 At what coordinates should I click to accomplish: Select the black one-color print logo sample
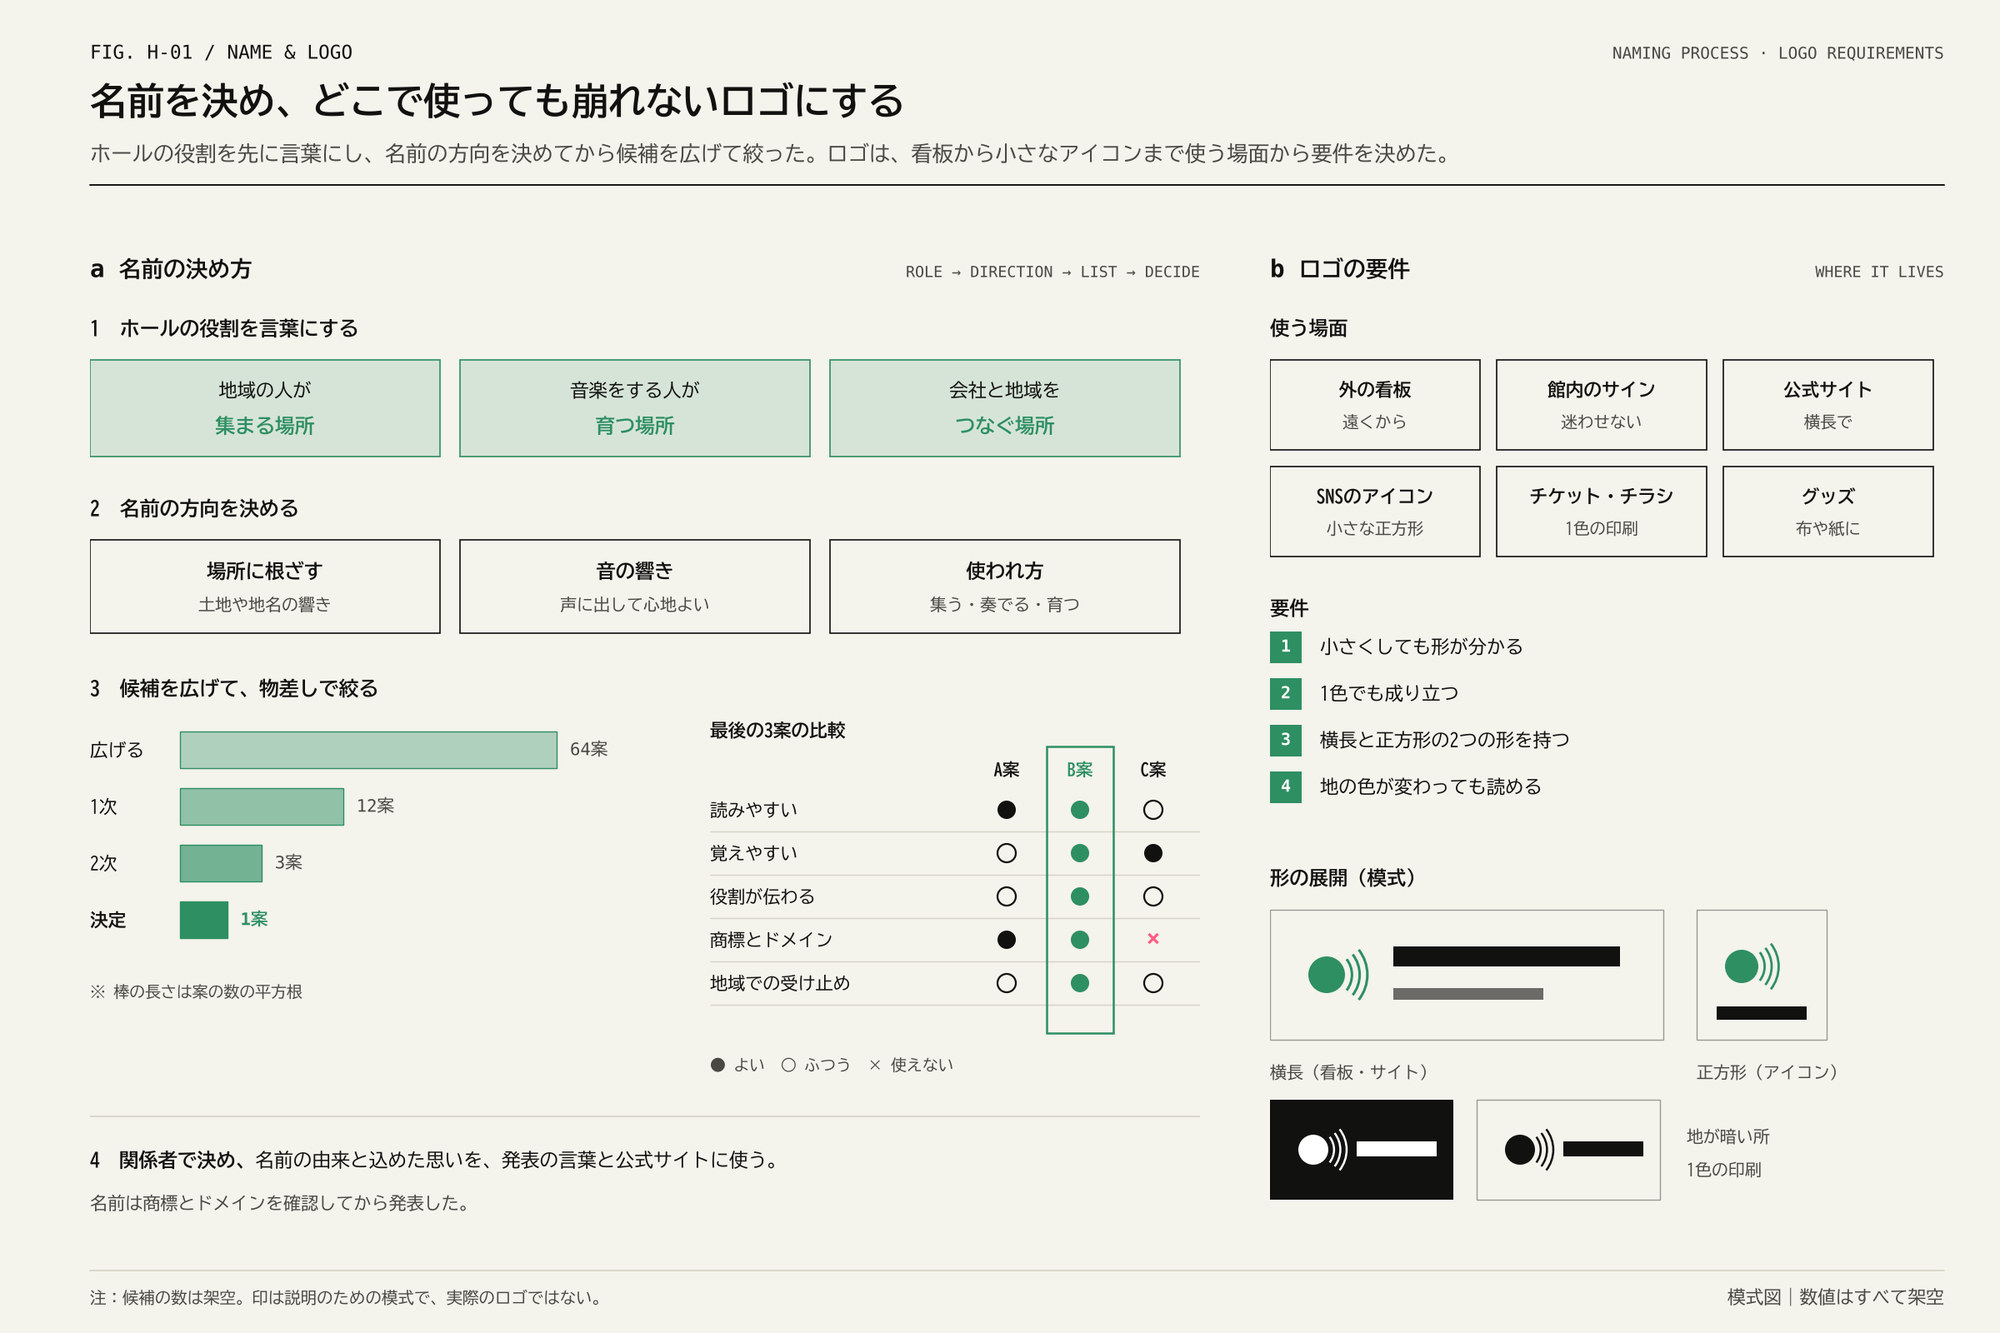[1568, 1149]
